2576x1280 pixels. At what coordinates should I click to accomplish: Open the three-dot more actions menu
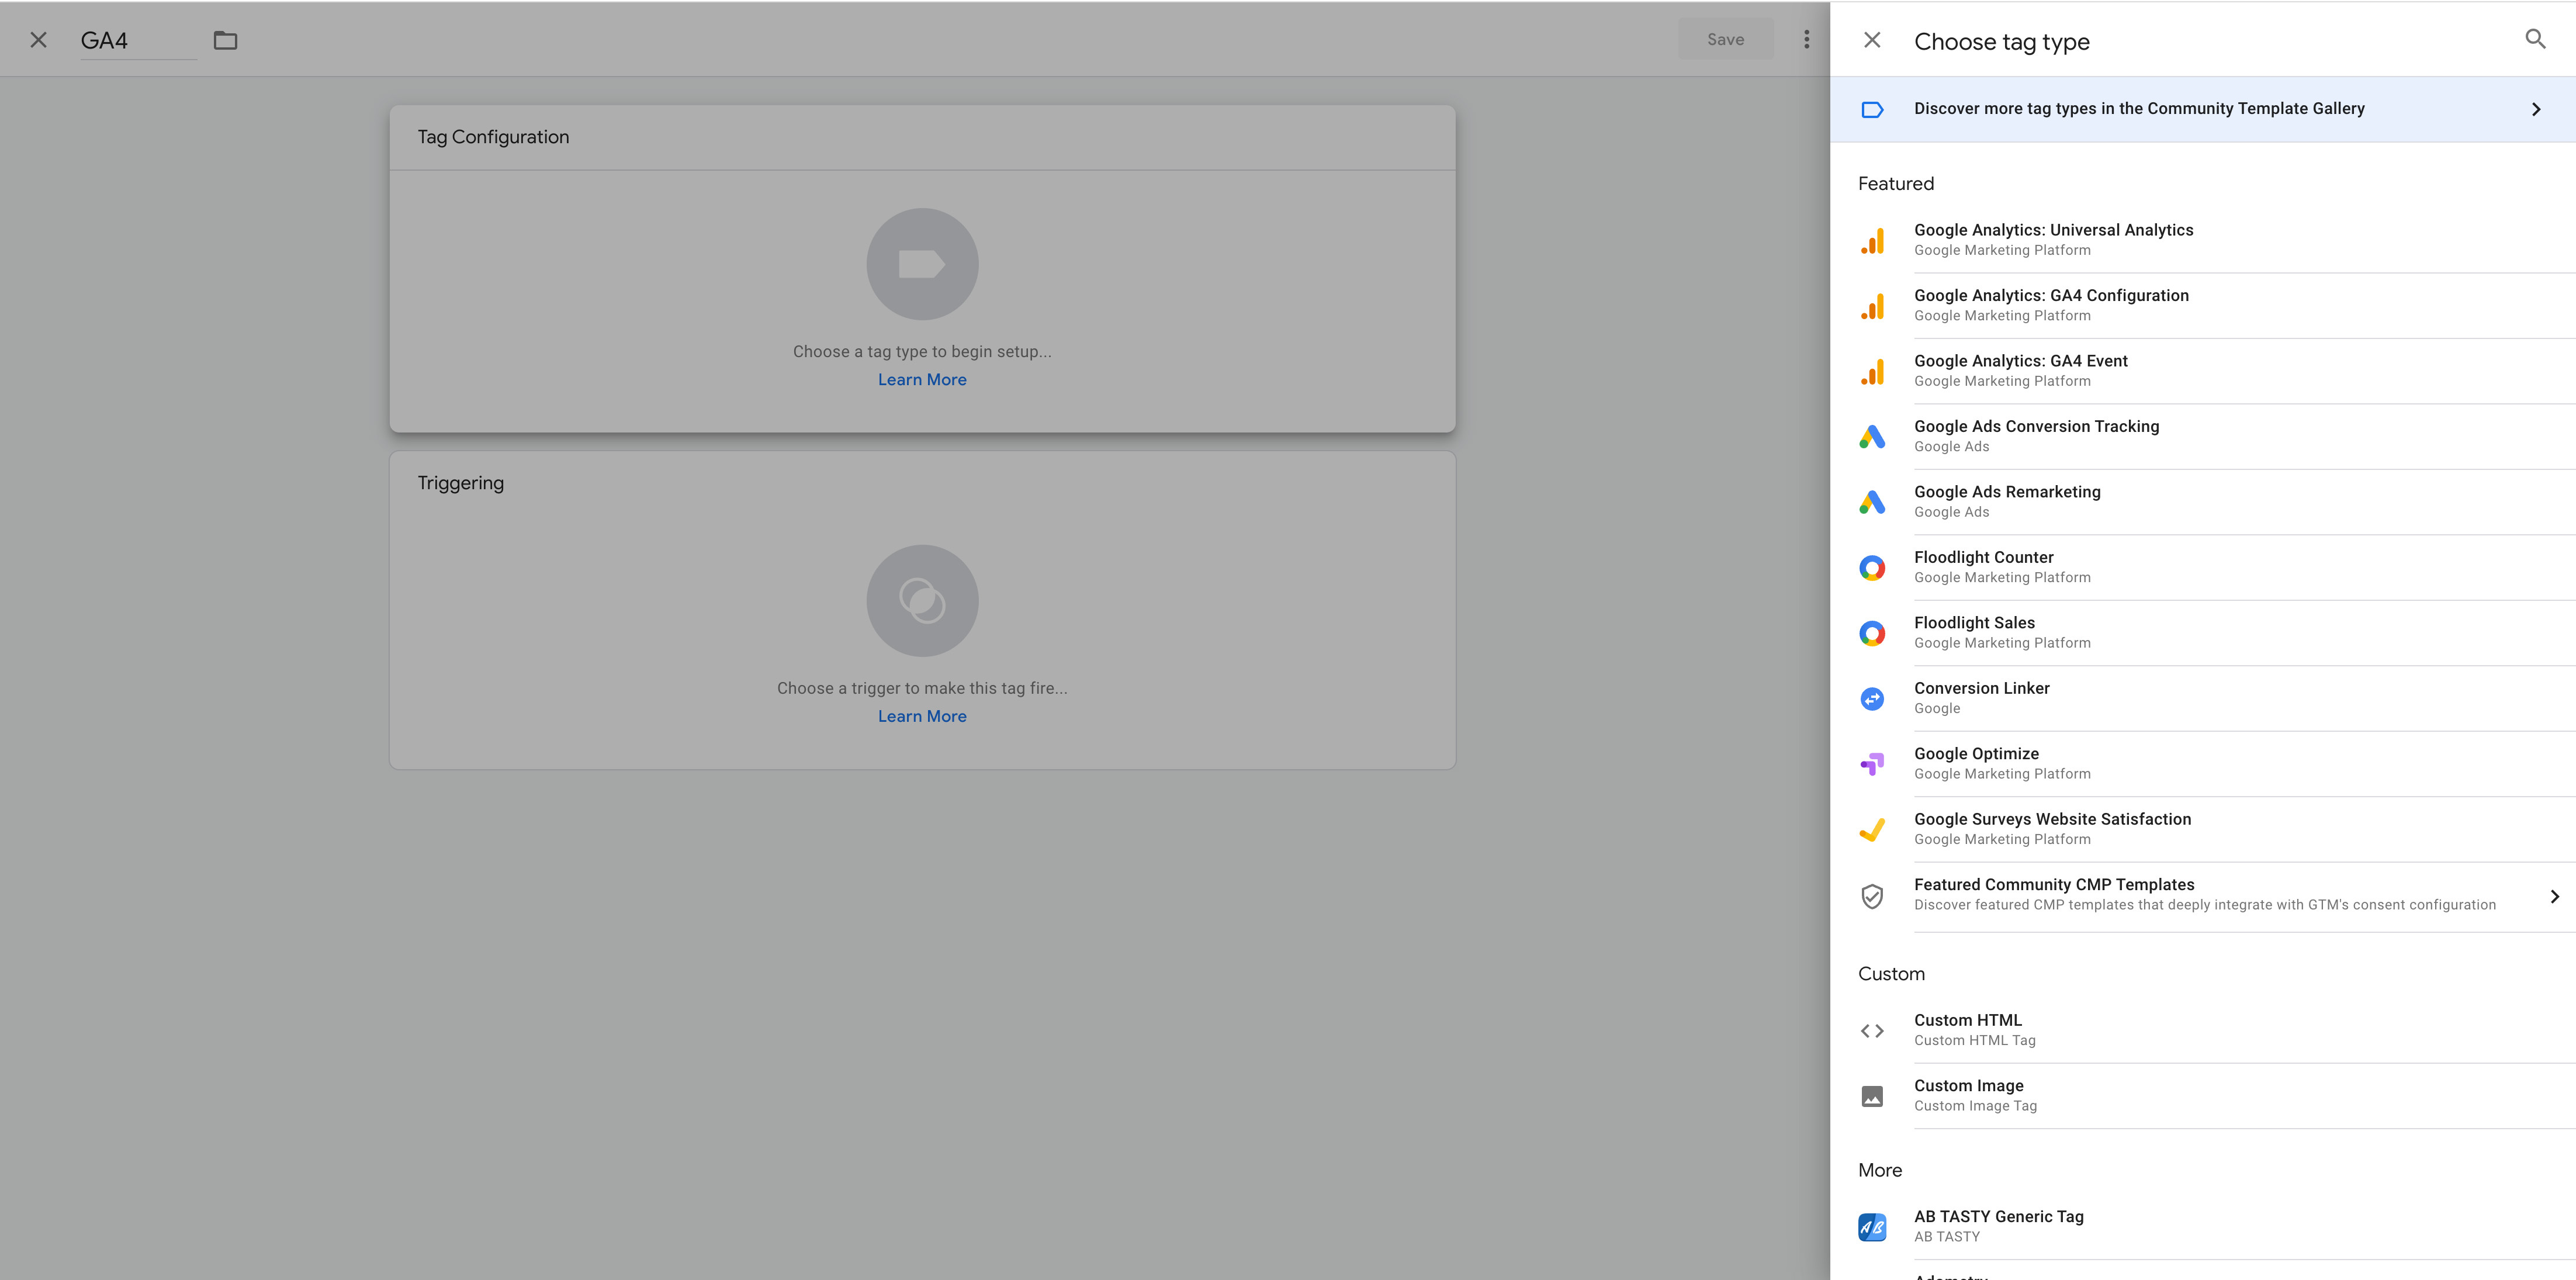[1806, 39]
